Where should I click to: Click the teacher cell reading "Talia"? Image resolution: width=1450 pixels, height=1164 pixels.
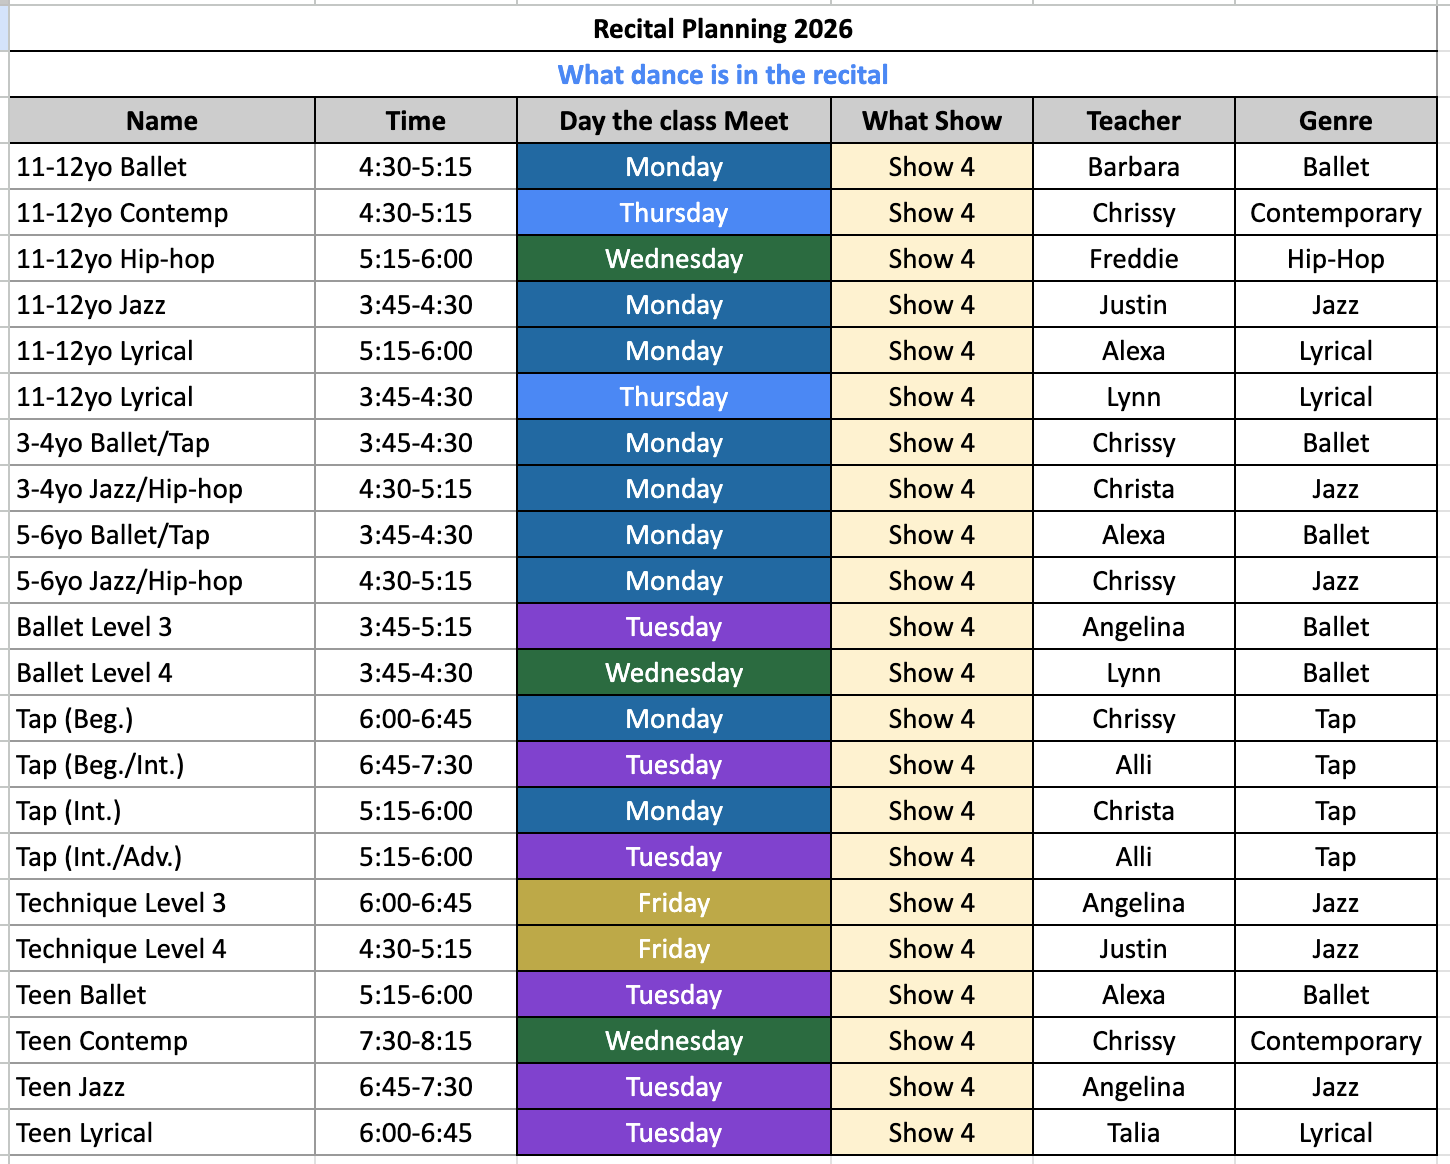click(1133, 1133)
